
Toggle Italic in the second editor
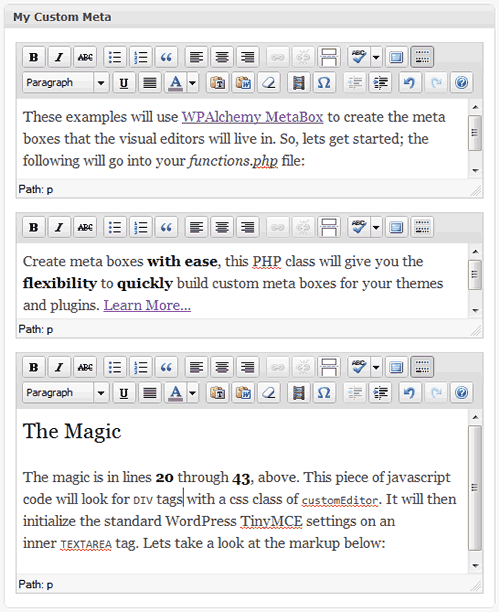(59, 227)
